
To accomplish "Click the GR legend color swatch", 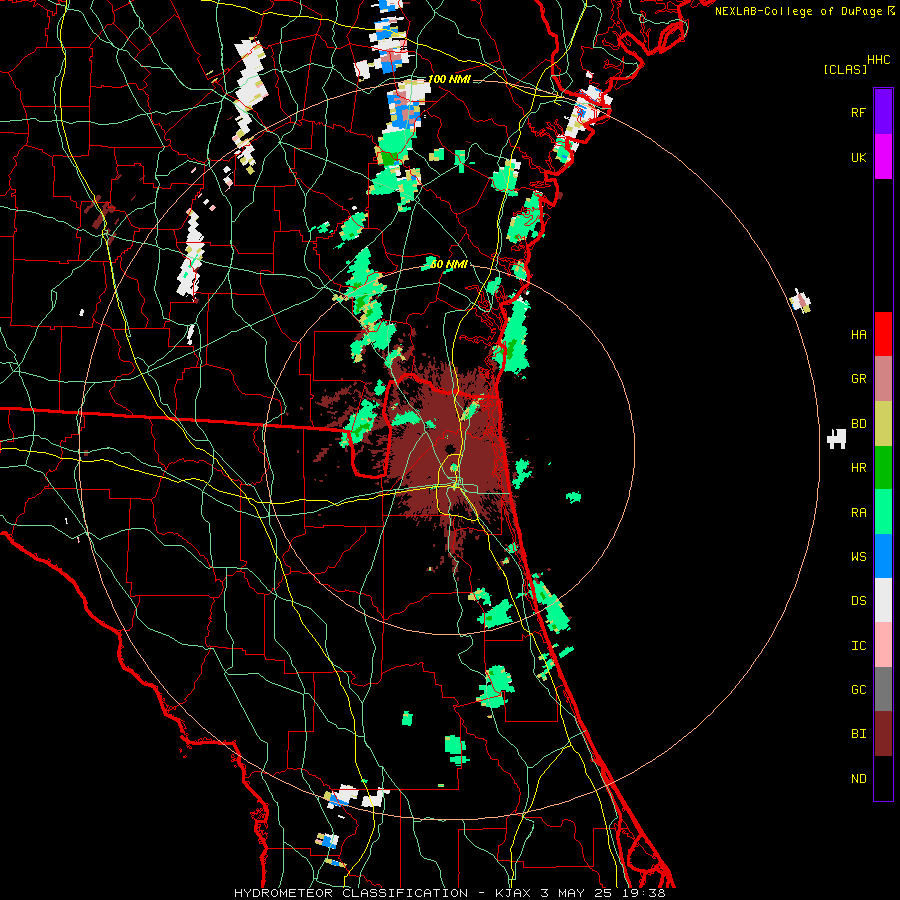I will tap(883, 379).
